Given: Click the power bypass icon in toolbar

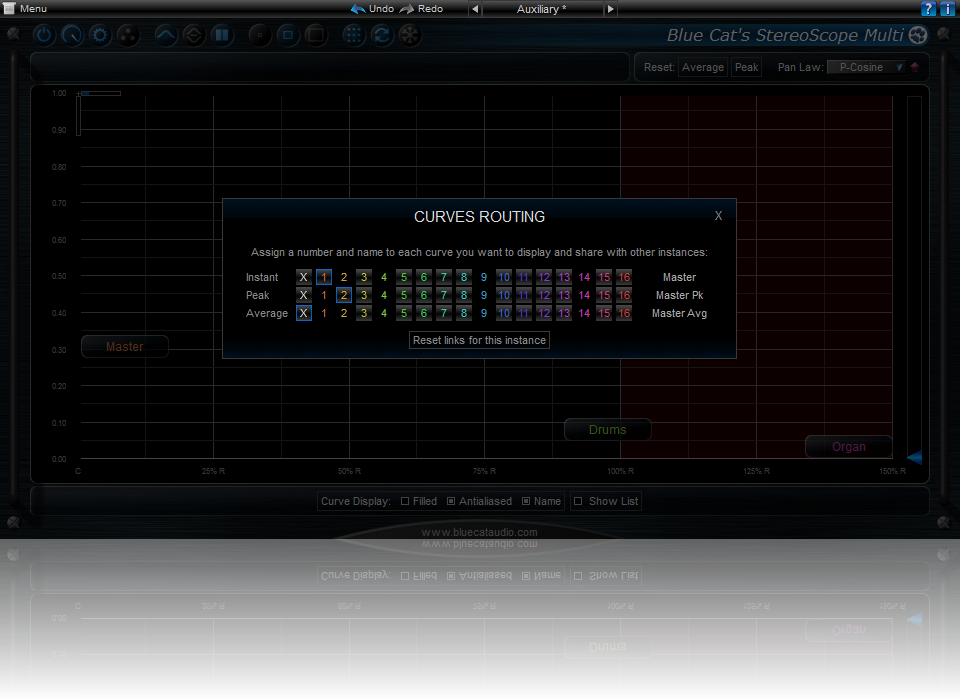Looking at the screenshot, I should (44, 35).
